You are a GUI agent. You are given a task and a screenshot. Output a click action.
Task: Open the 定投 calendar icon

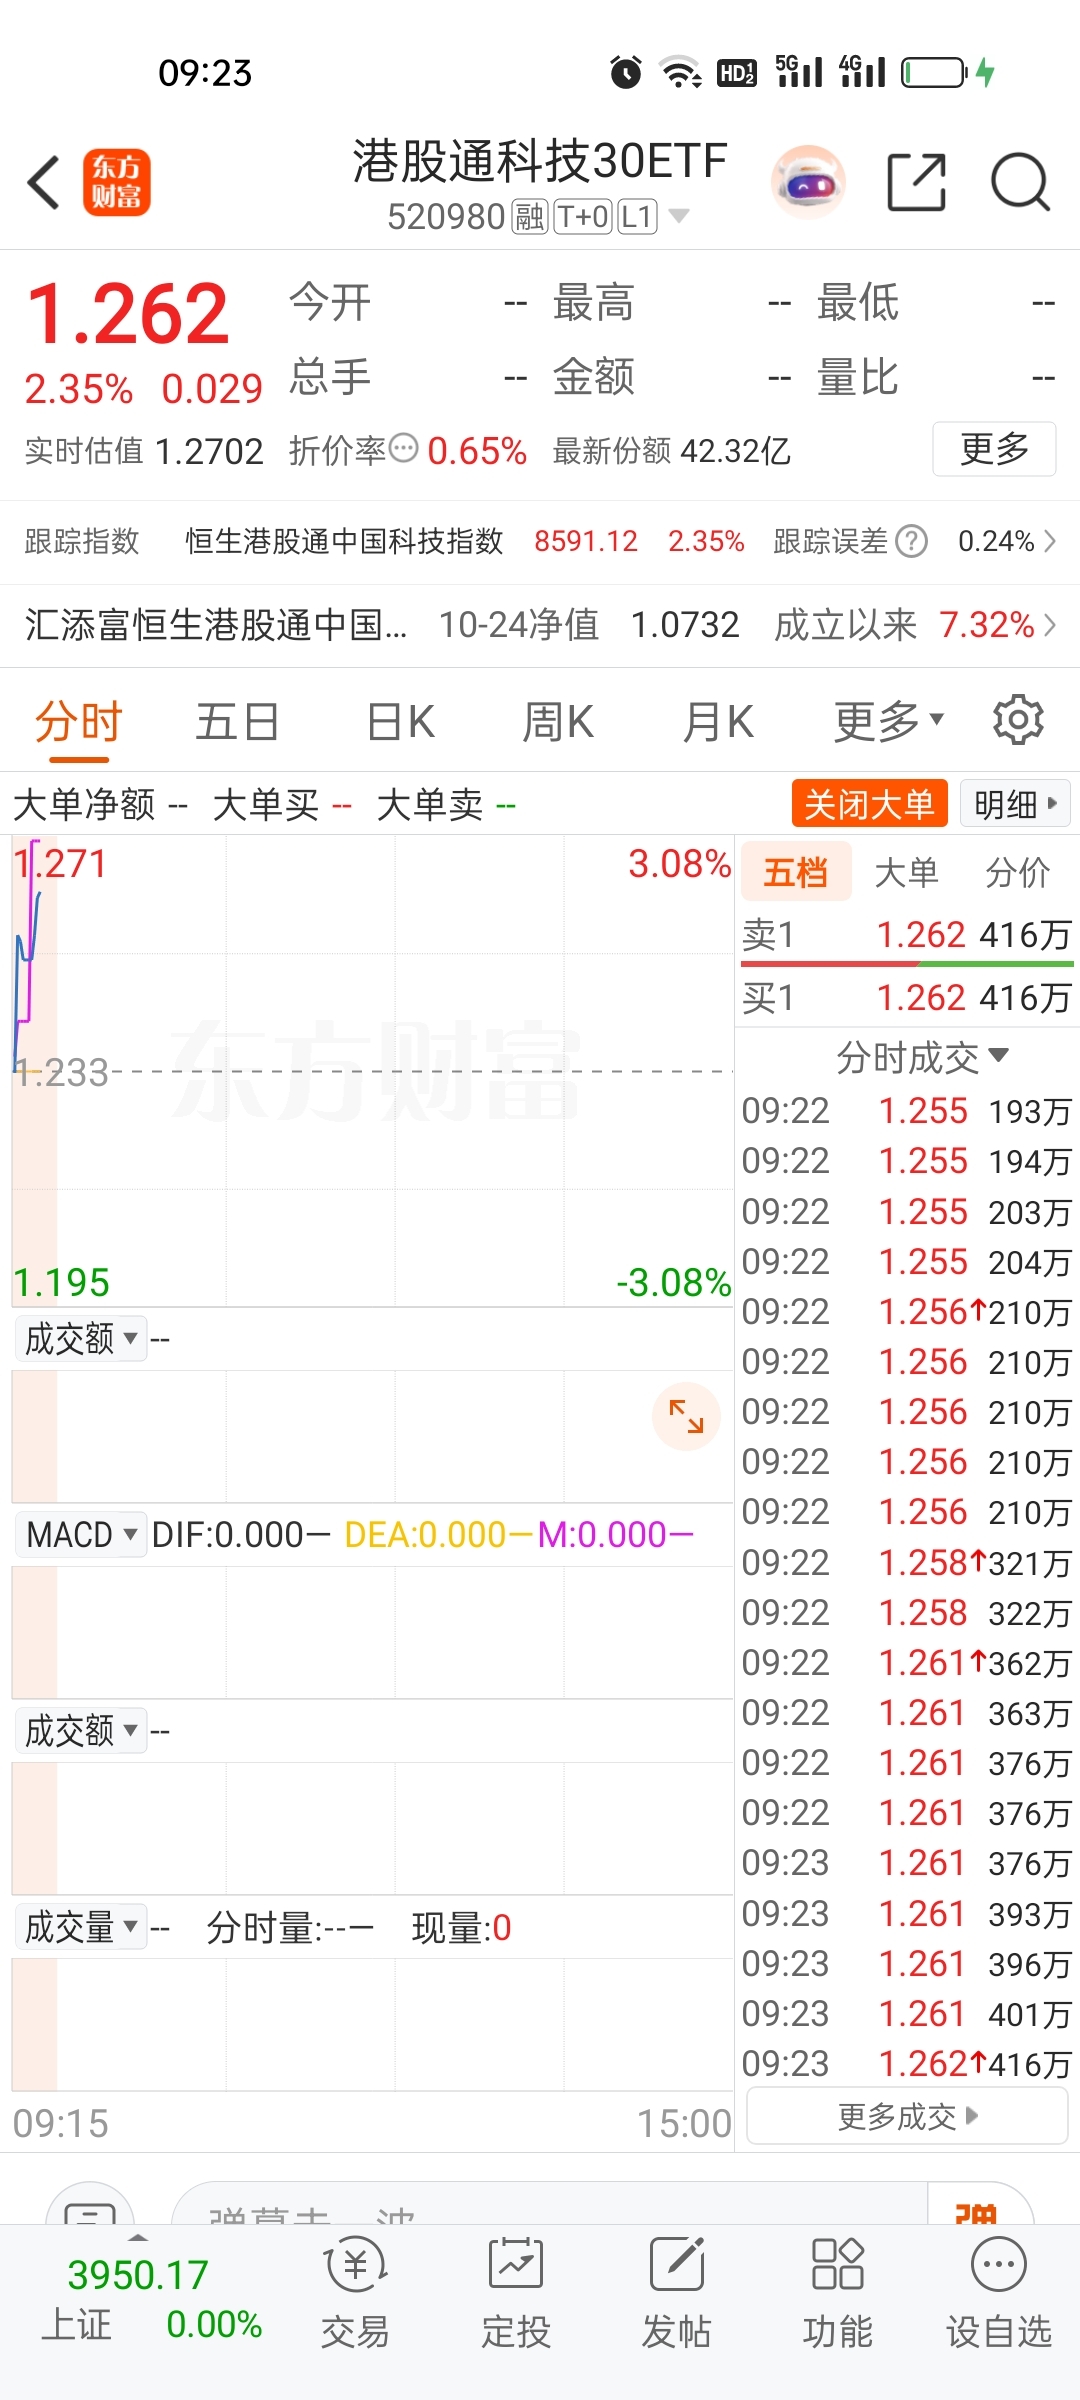[x=515, y=2264]
